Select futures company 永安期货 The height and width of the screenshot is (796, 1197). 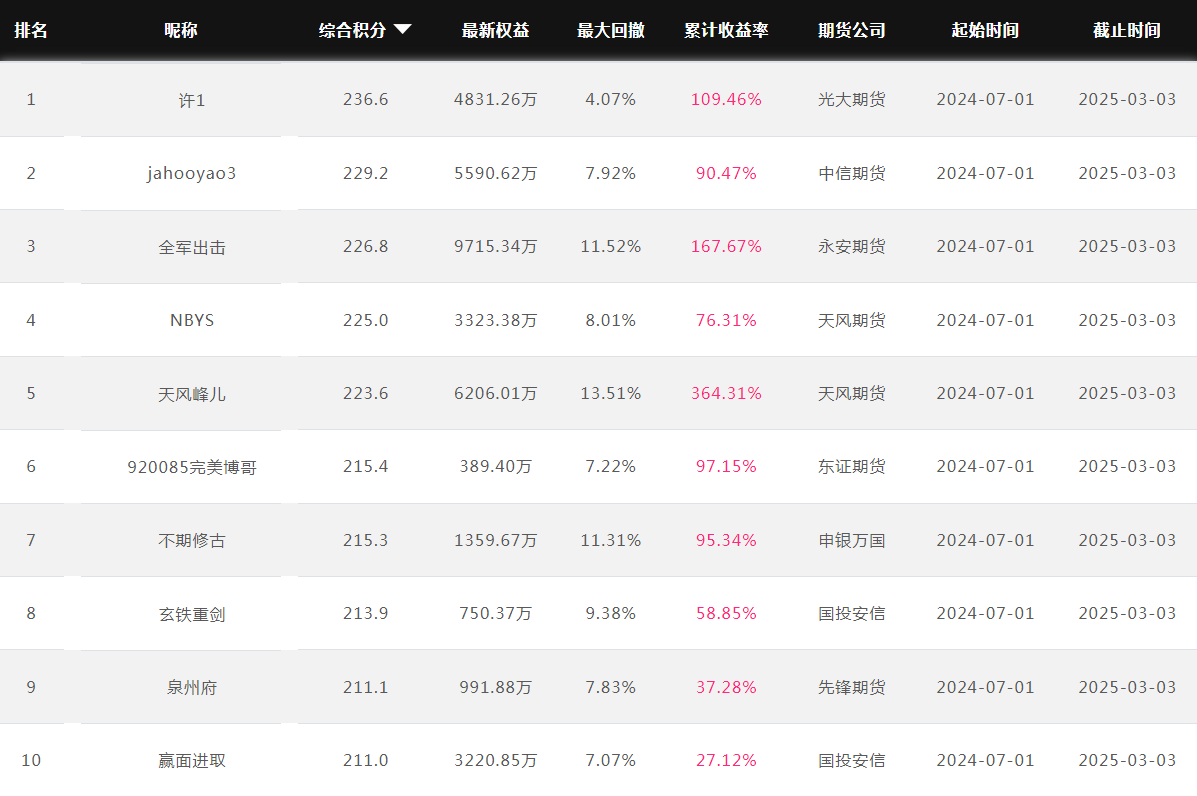852,247
